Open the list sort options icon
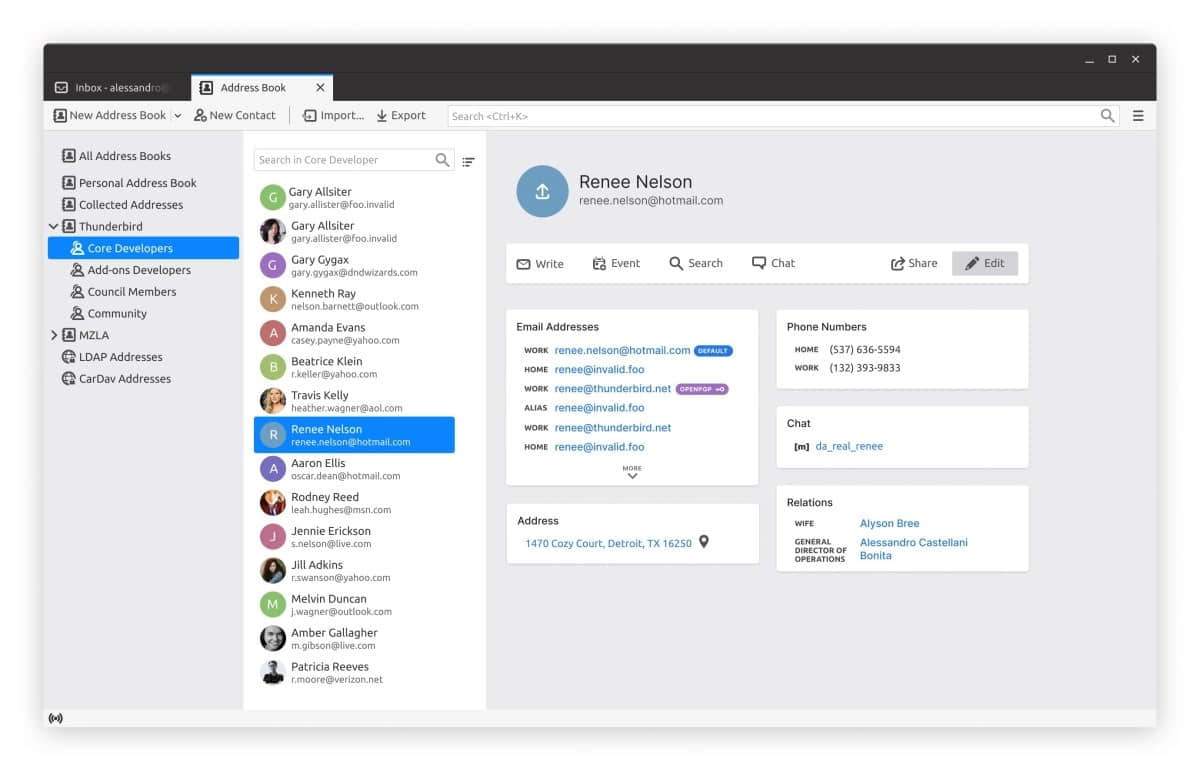 click(468, 161)
